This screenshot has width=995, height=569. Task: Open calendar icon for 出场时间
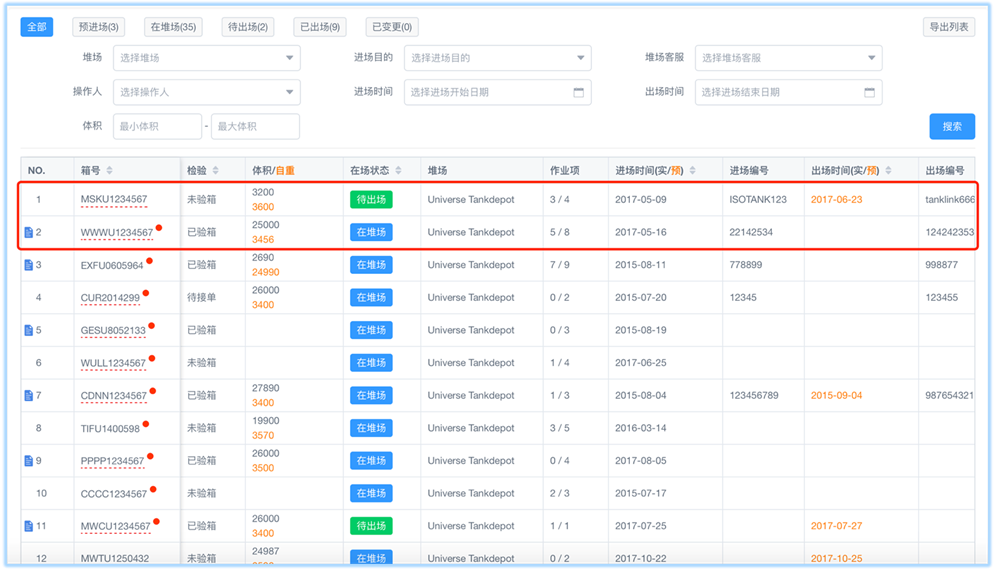pos(869,92)
